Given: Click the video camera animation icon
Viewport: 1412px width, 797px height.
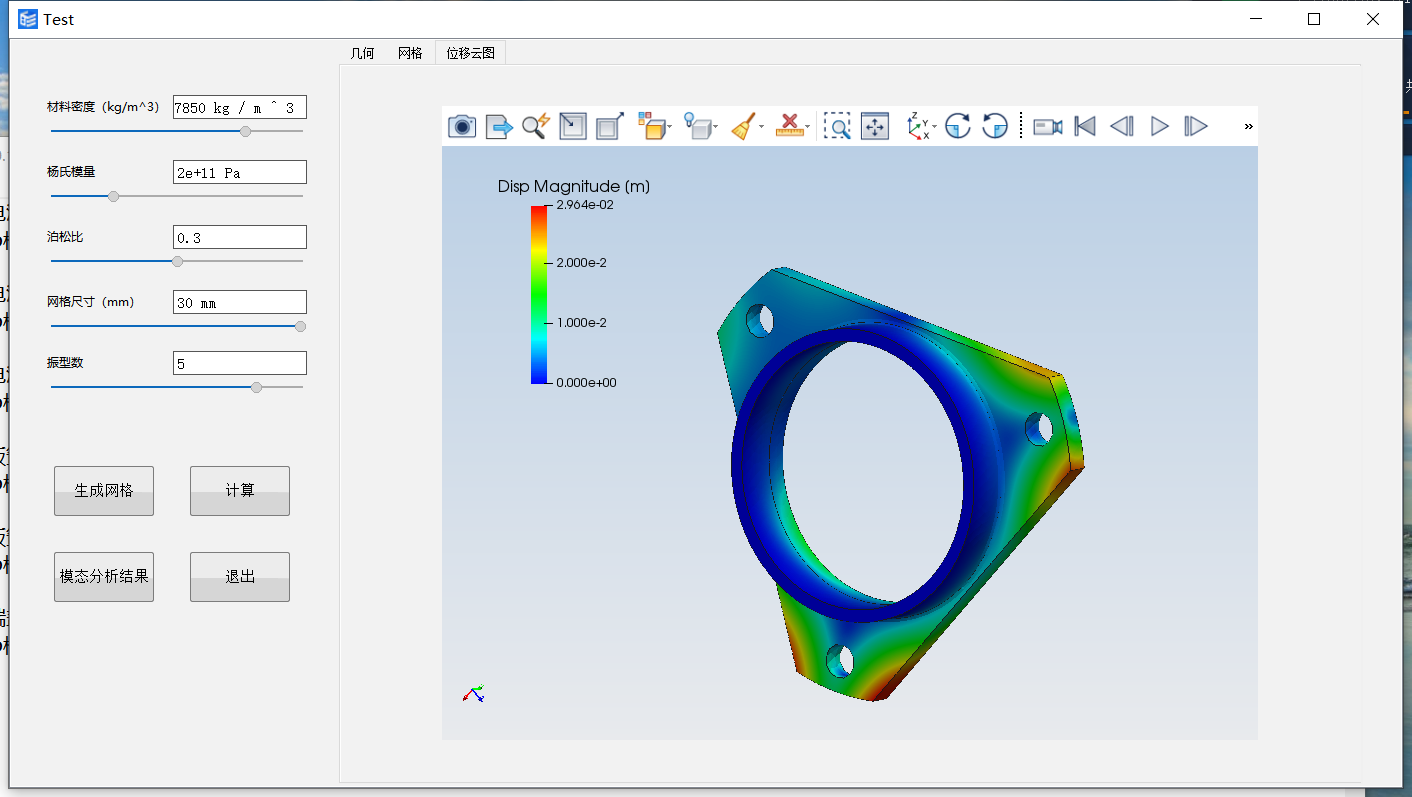Looking at the screenshot, I should coord(1047,126).
